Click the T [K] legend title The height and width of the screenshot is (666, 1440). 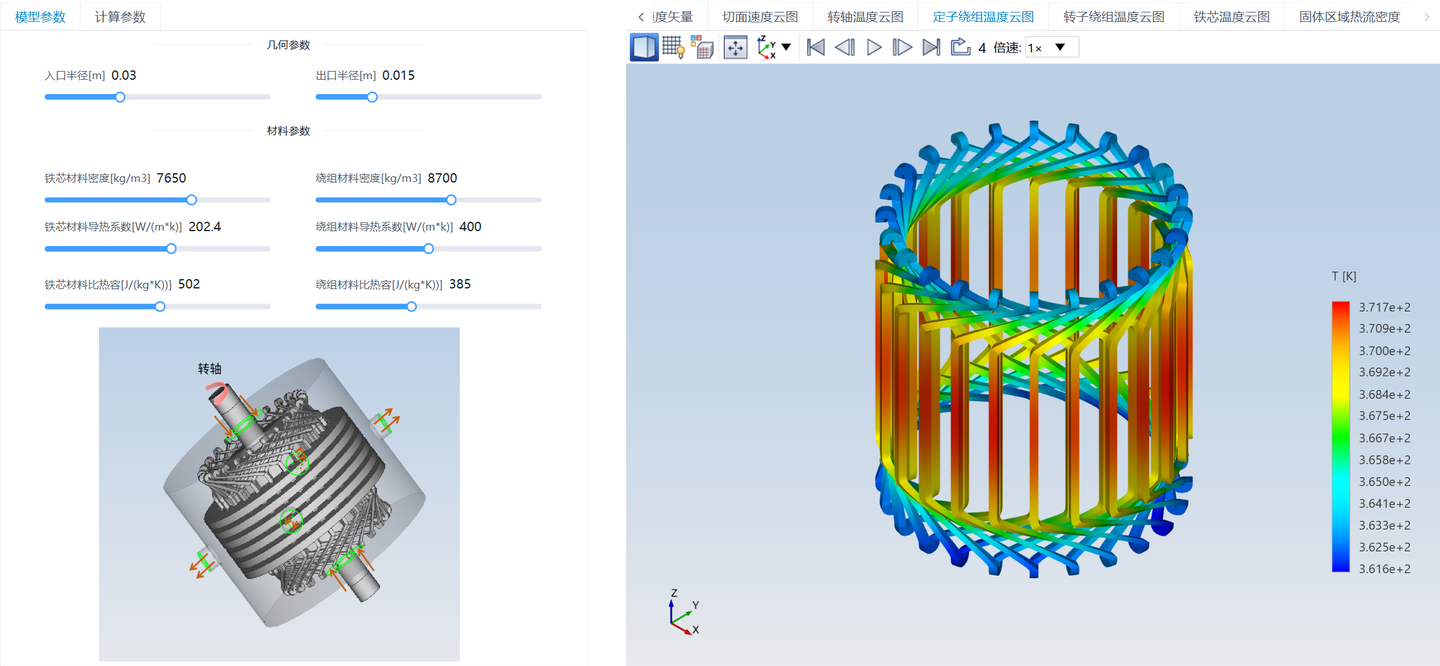1344,276
